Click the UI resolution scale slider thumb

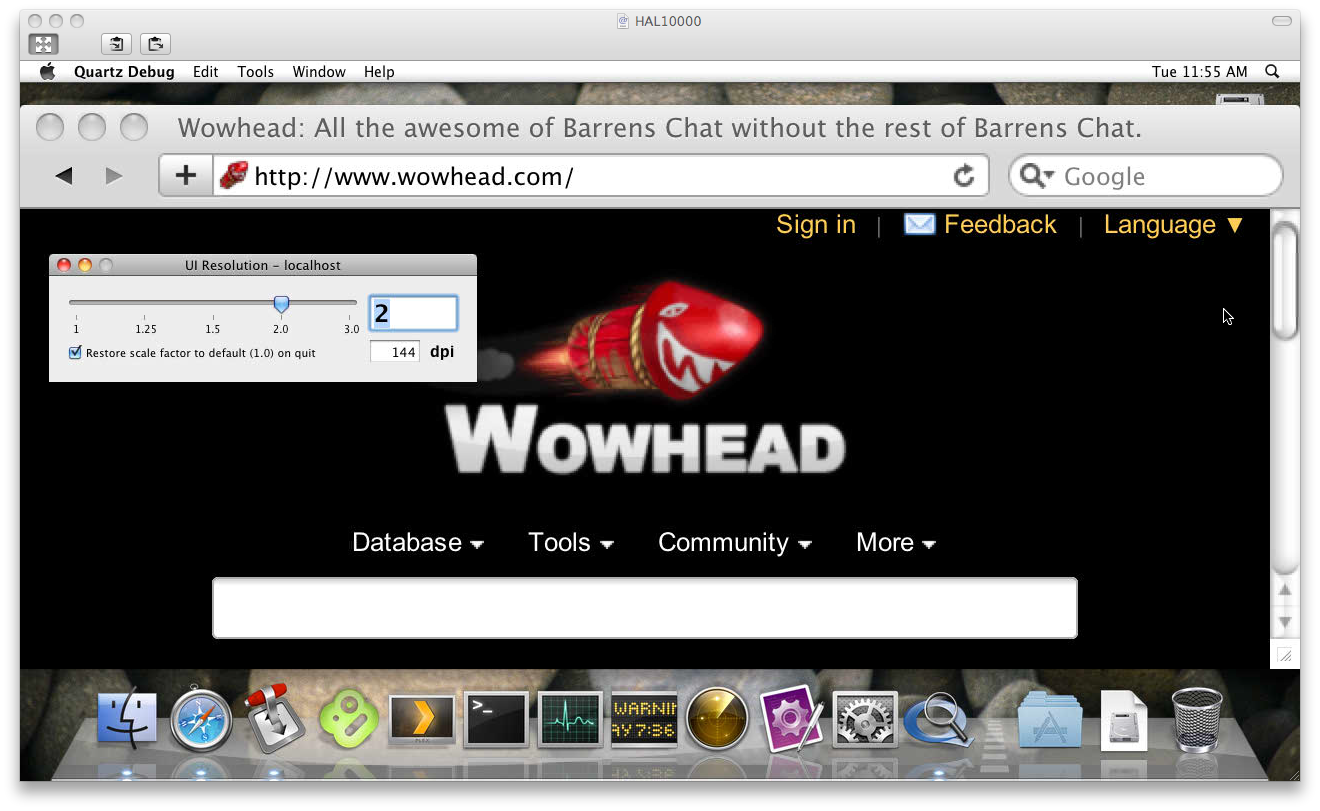(x=281, y=303)
